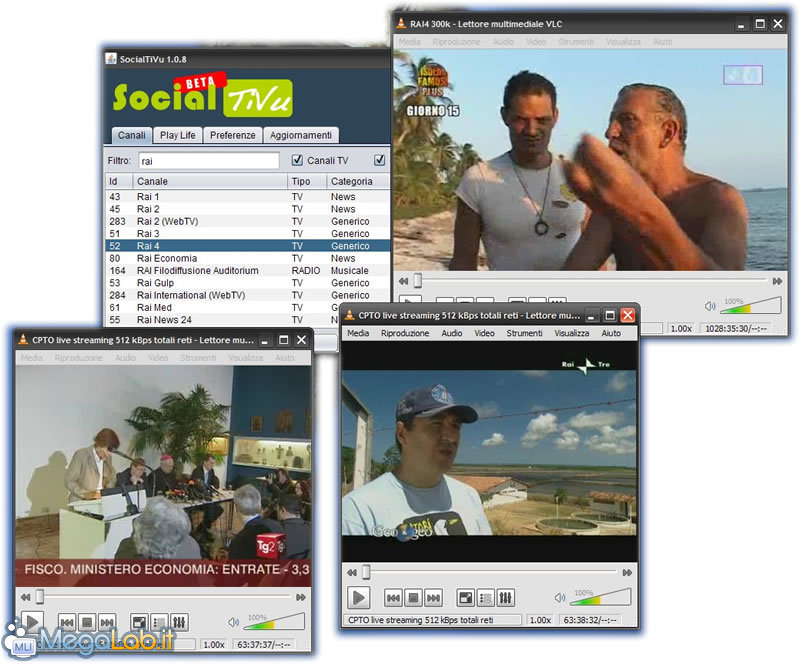Click the Filtro text field containing 'rai'
800x664 pixels.
click(x=209, y=161)
